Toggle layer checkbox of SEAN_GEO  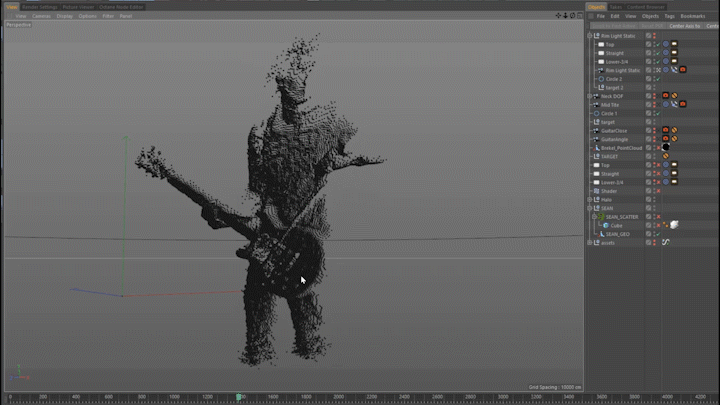648,234
